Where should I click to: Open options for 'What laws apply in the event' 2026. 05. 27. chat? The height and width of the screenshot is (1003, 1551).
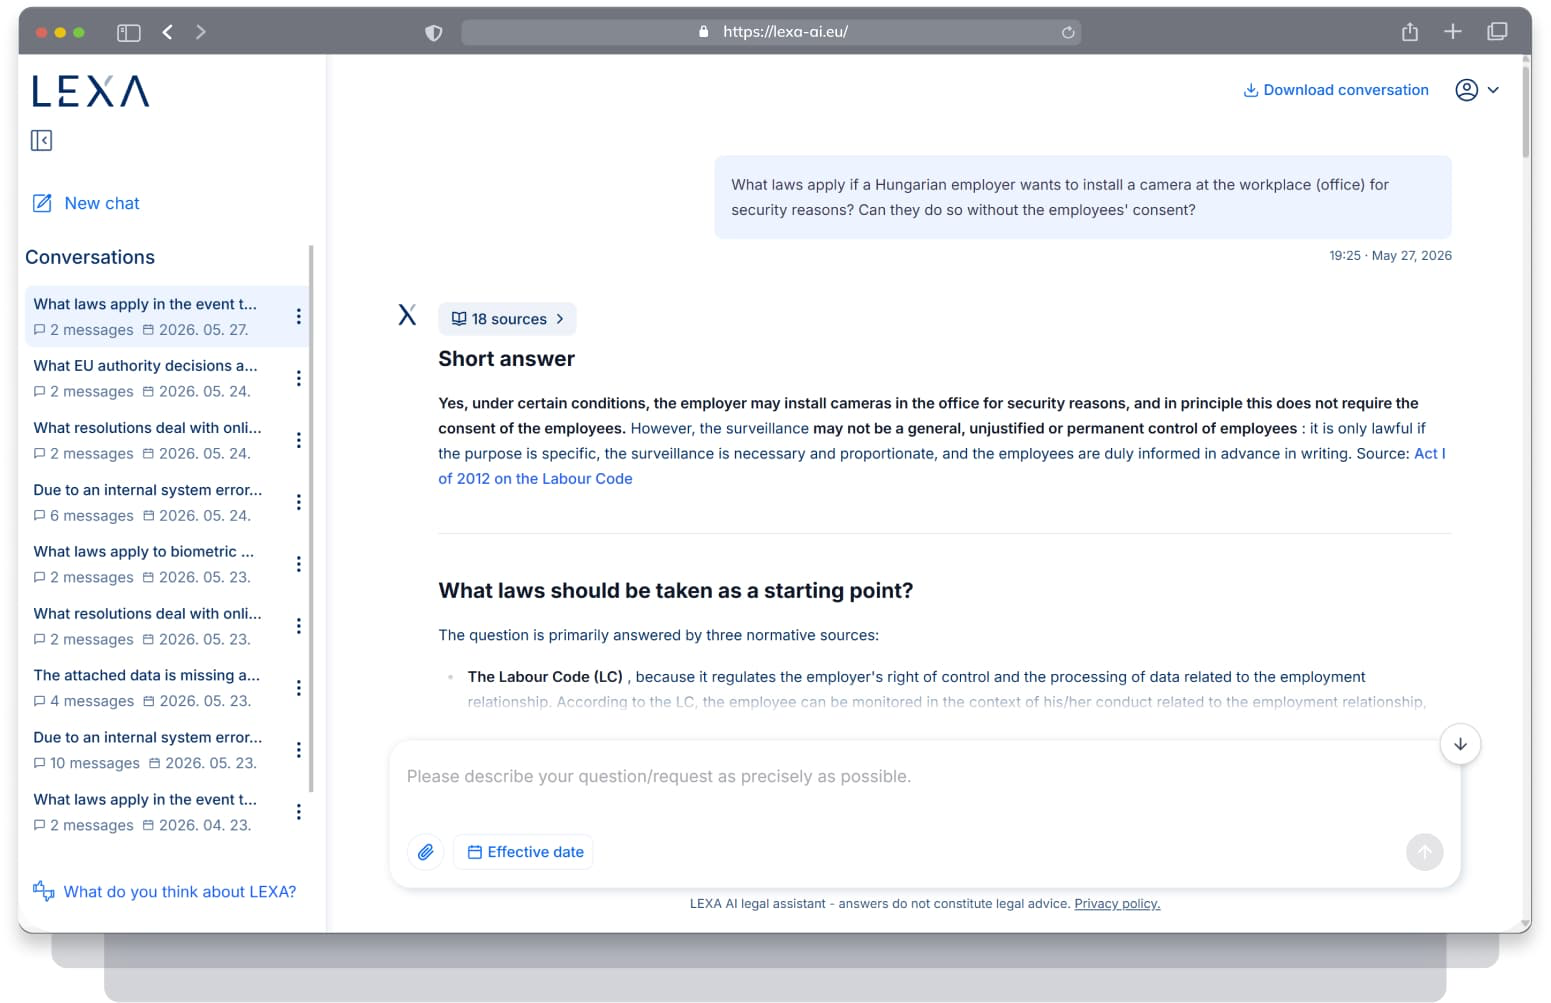[x=298, y=316]
